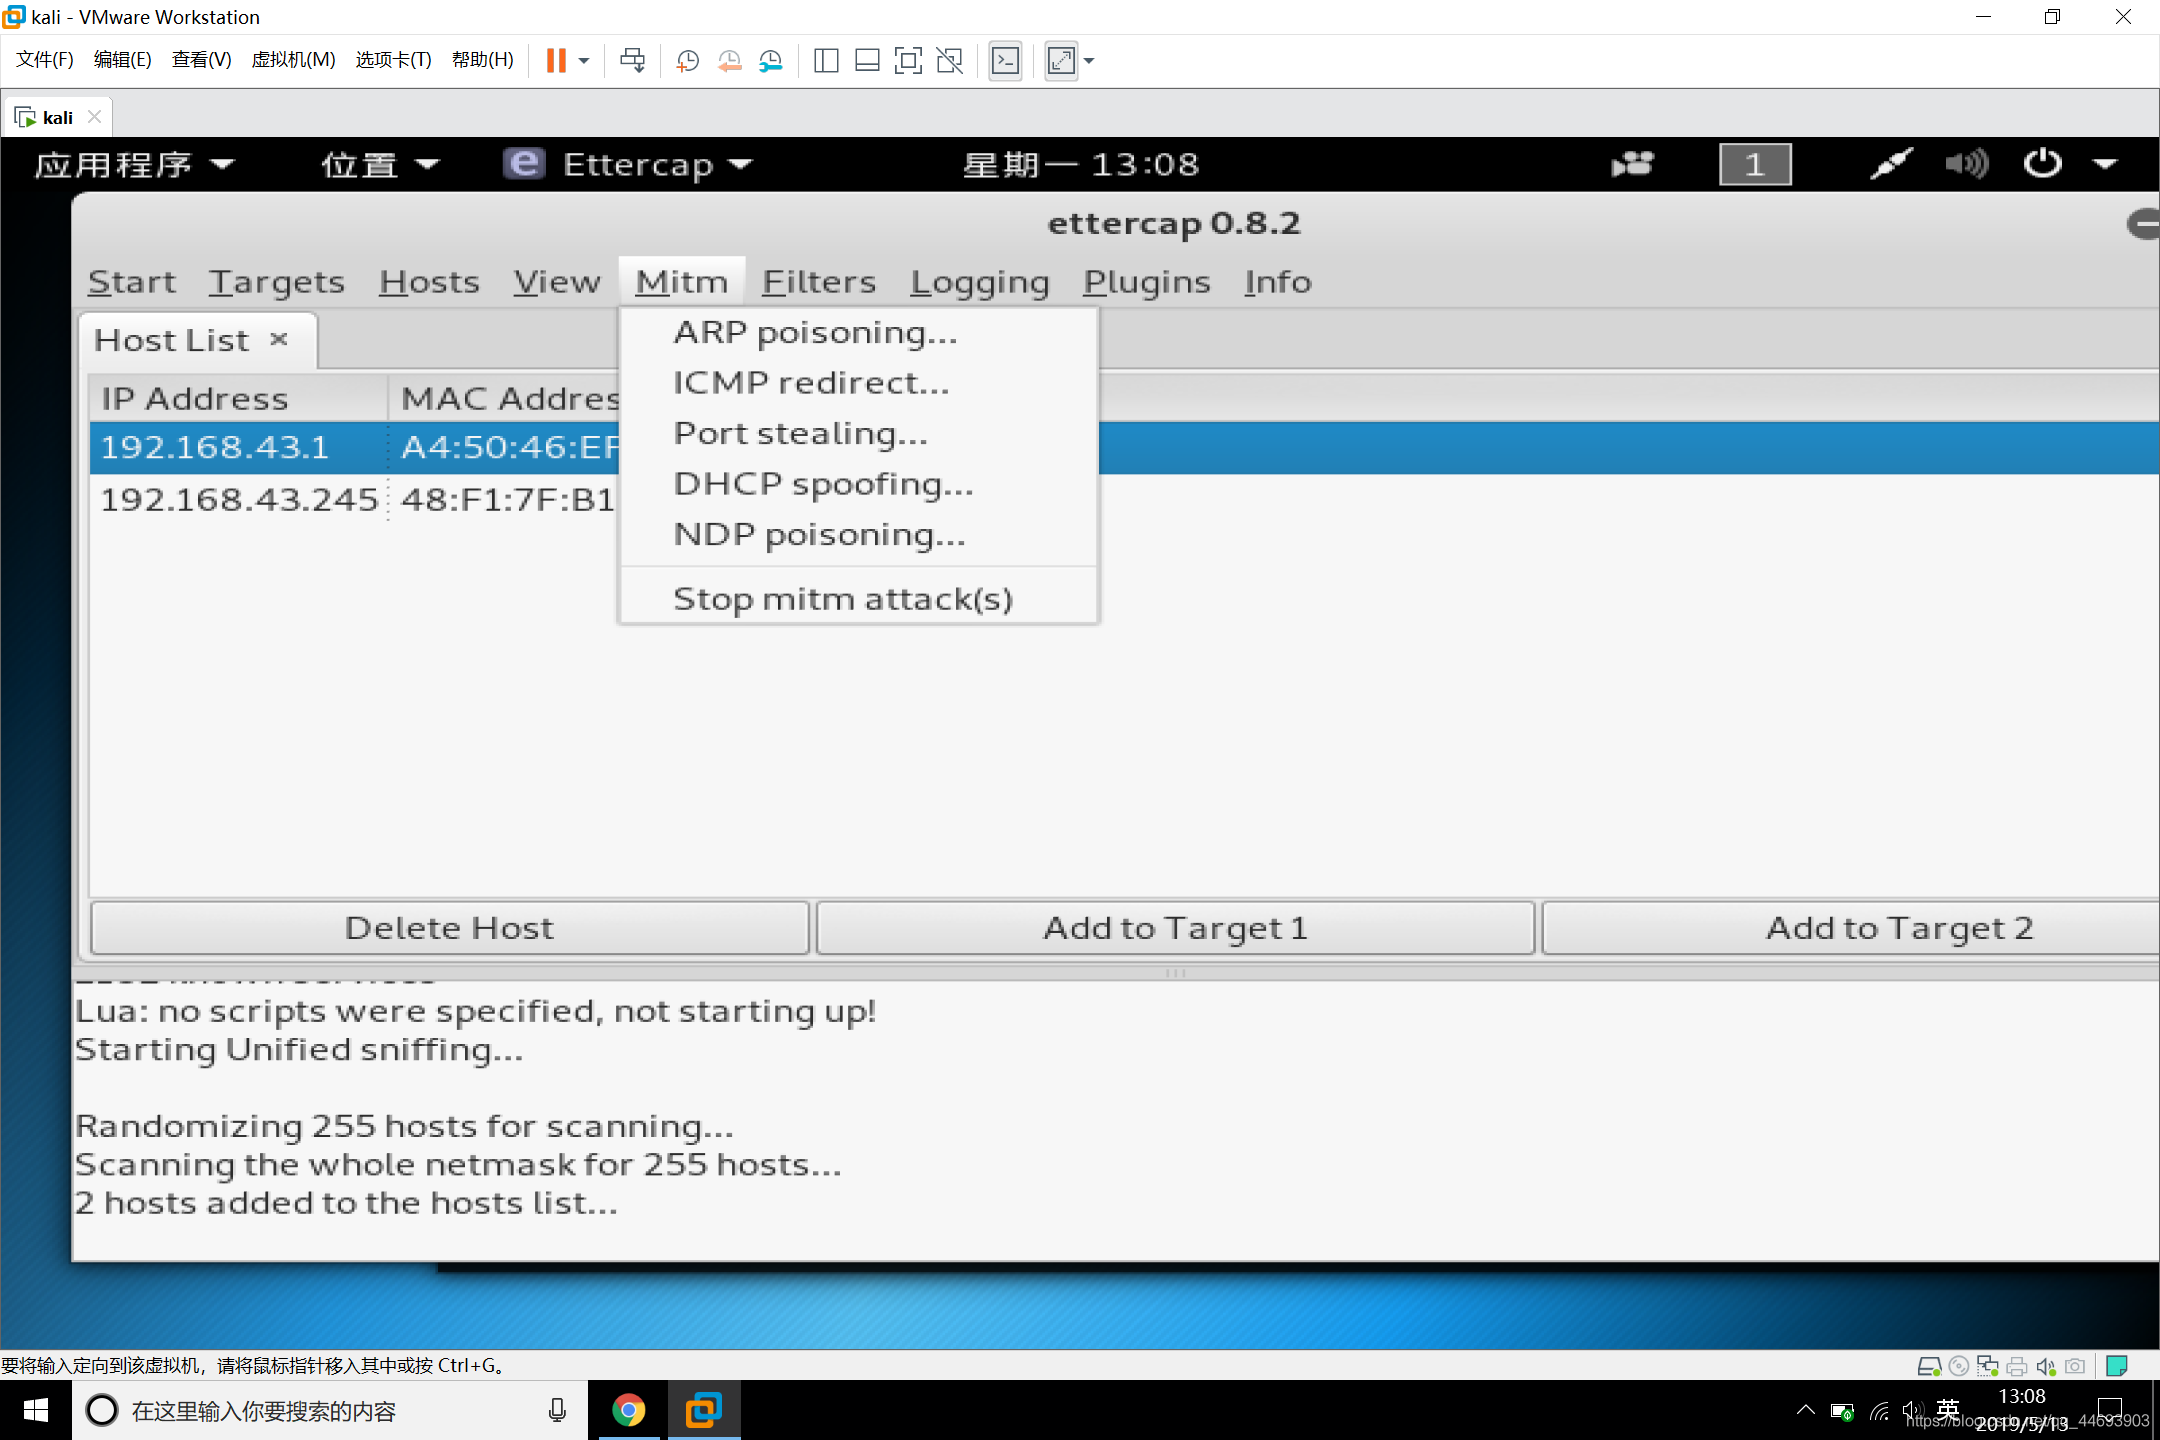
Task: Take a VM snapshot icon
Action: tap(687, 60)
